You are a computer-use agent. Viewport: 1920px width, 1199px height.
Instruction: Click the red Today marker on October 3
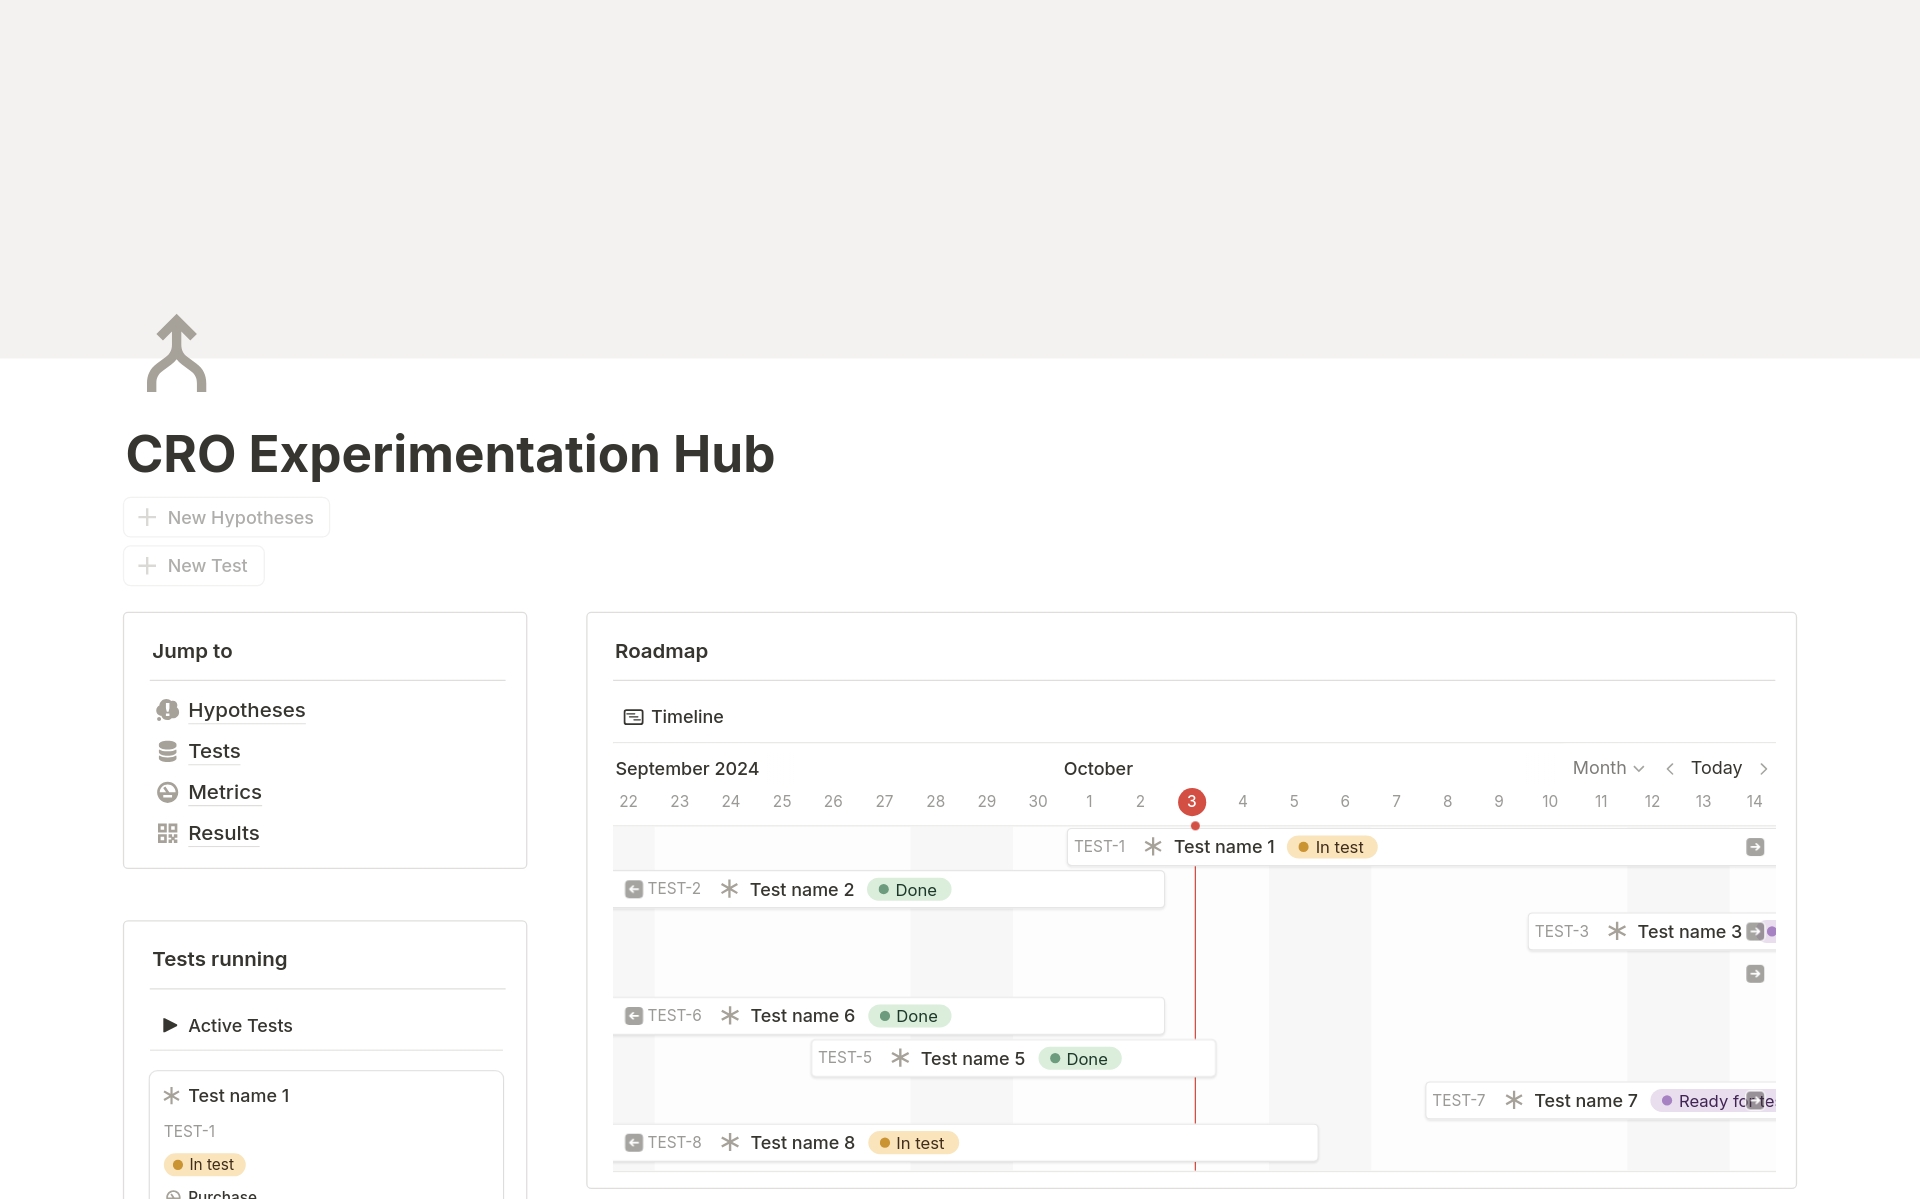click(1192, 801)
